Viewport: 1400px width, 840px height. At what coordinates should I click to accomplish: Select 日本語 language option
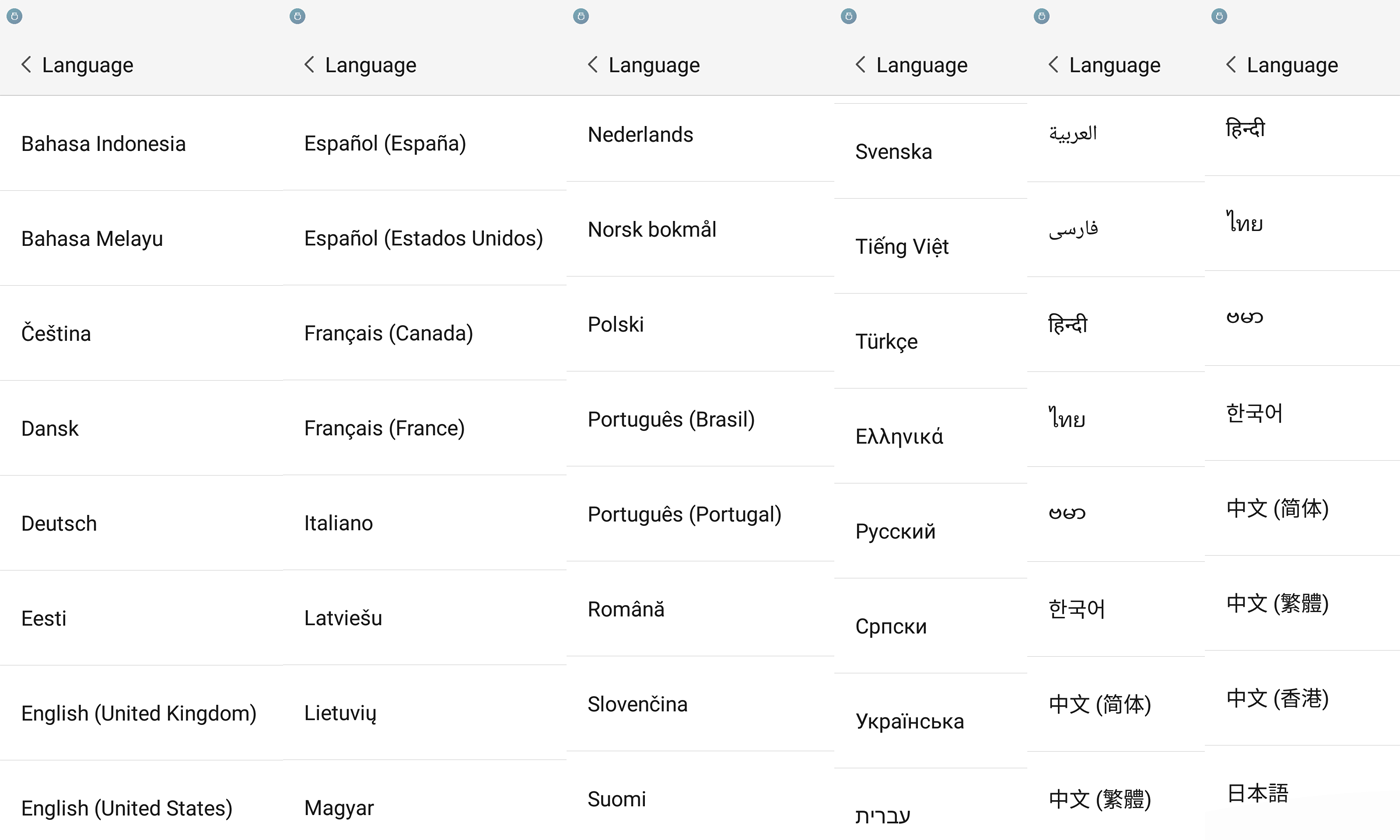[x=1302, y=793]
